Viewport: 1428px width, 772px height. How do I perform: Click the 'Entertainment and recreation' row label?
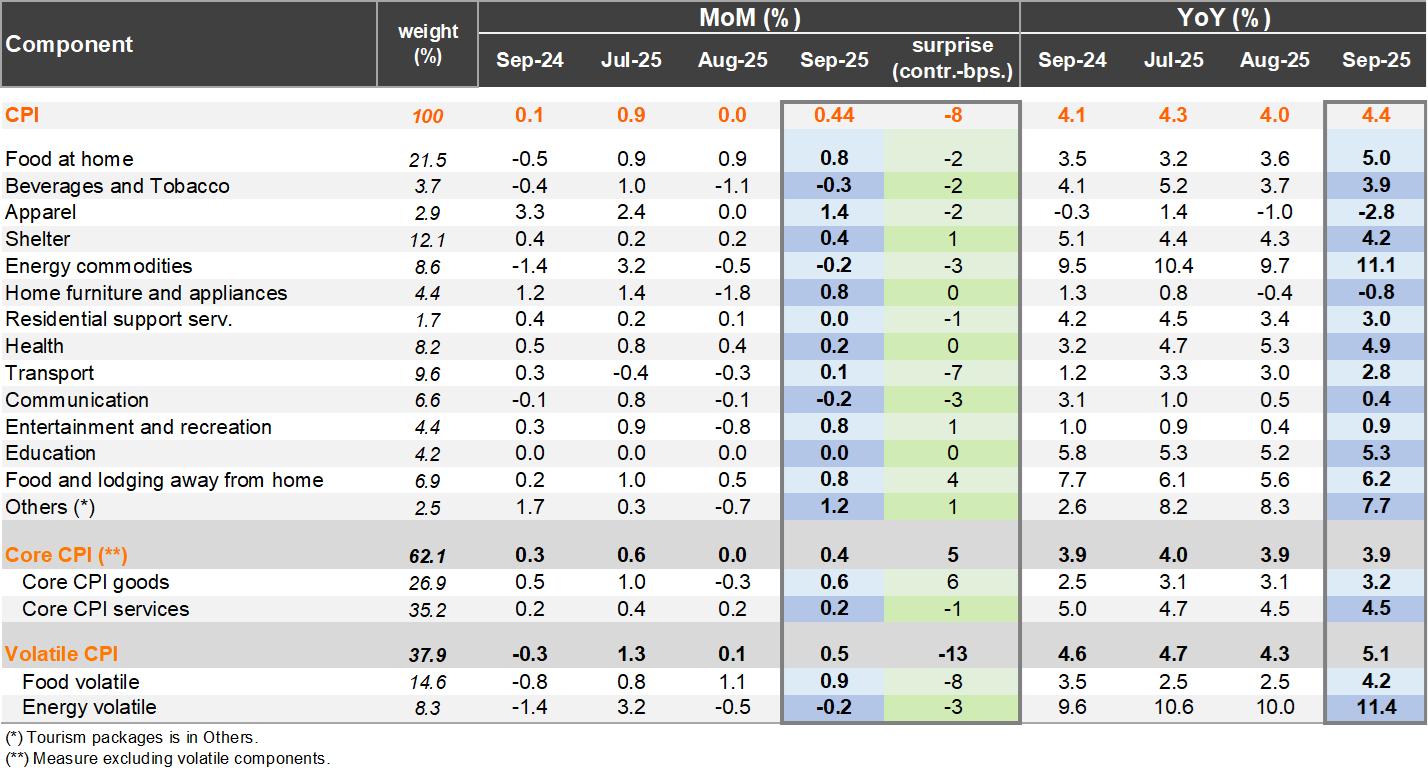click(138, 427)
